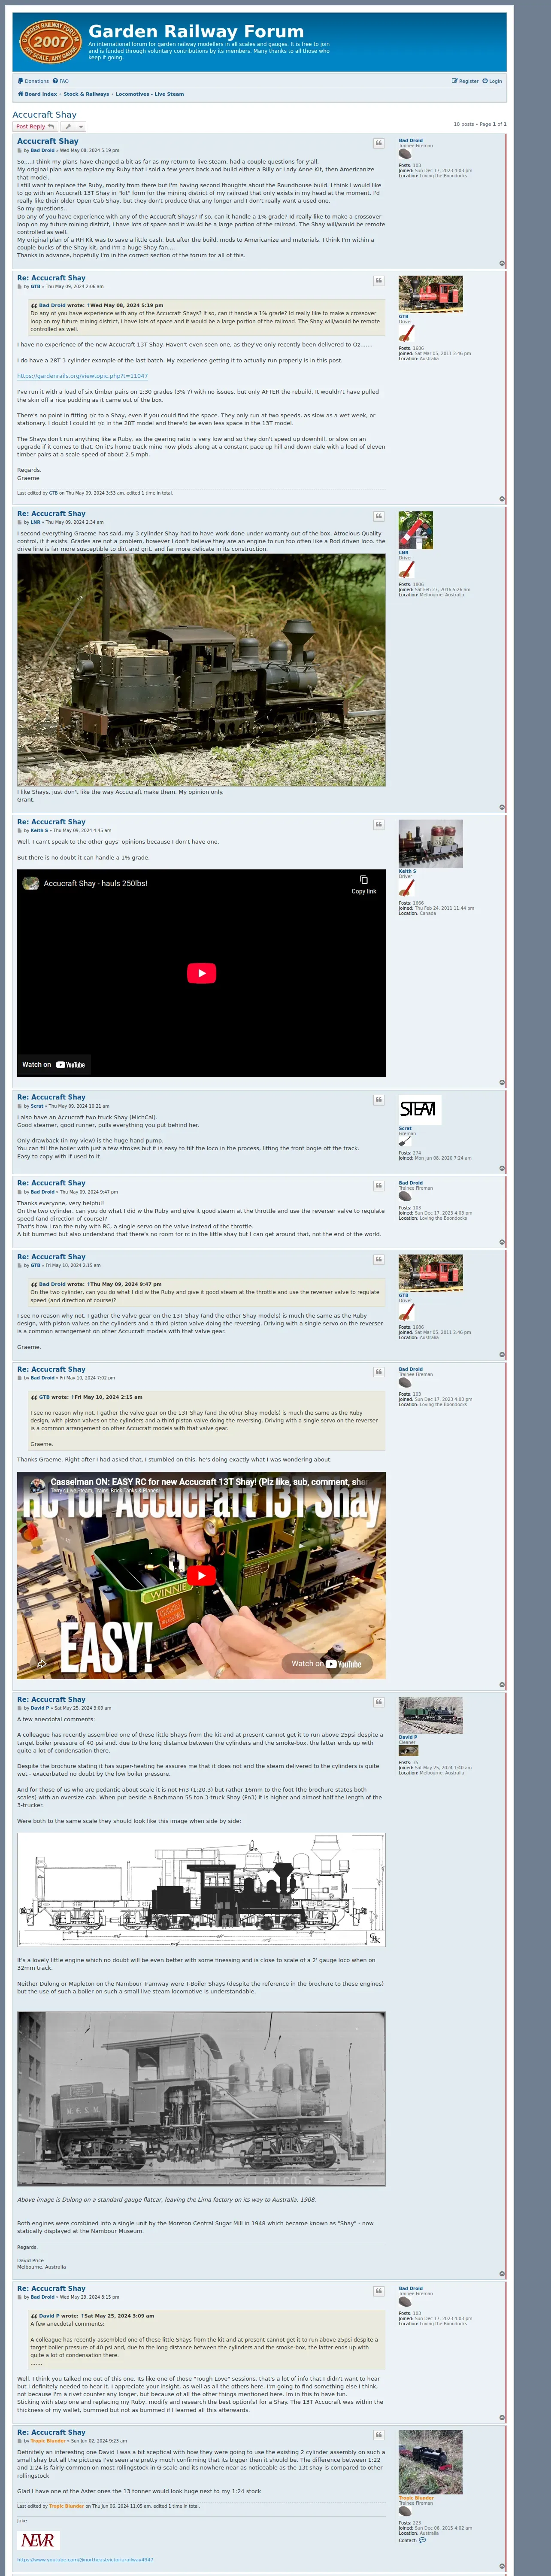Quote Bad Droid's post dated May 10 7:02 pm
The height and width of the screenshot is (2576, 551).
379,1372
